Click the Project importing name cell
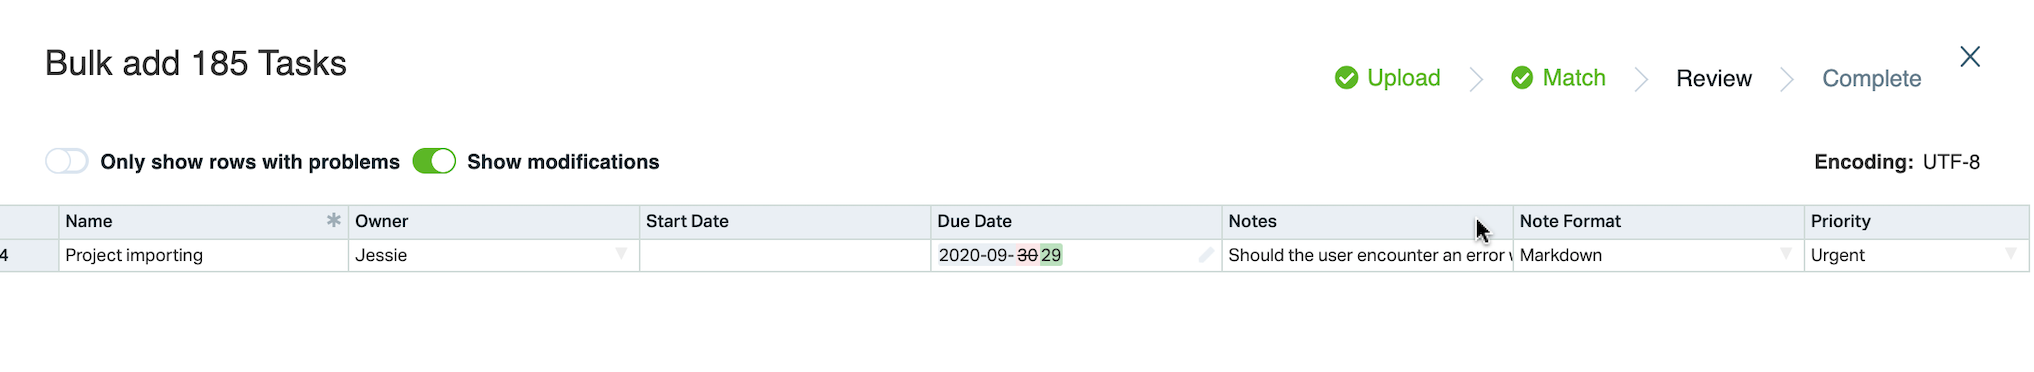The height and width of the screenshot is (372, 2034). click(204, 255)
